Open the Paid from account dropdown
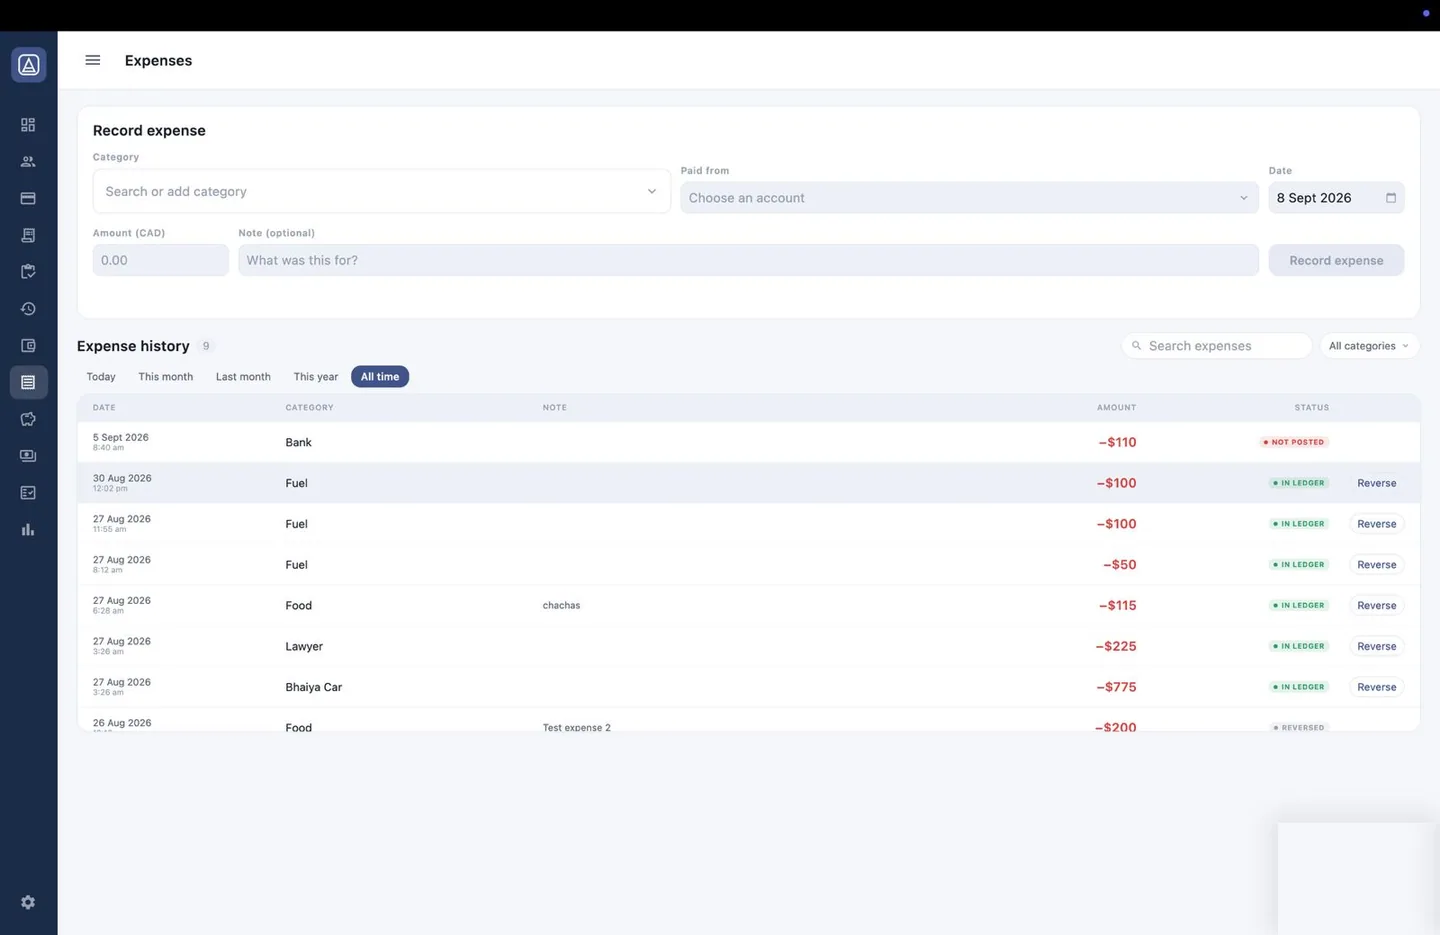Viewport: 1440px width, 935px height. click(x=969, y=198)
